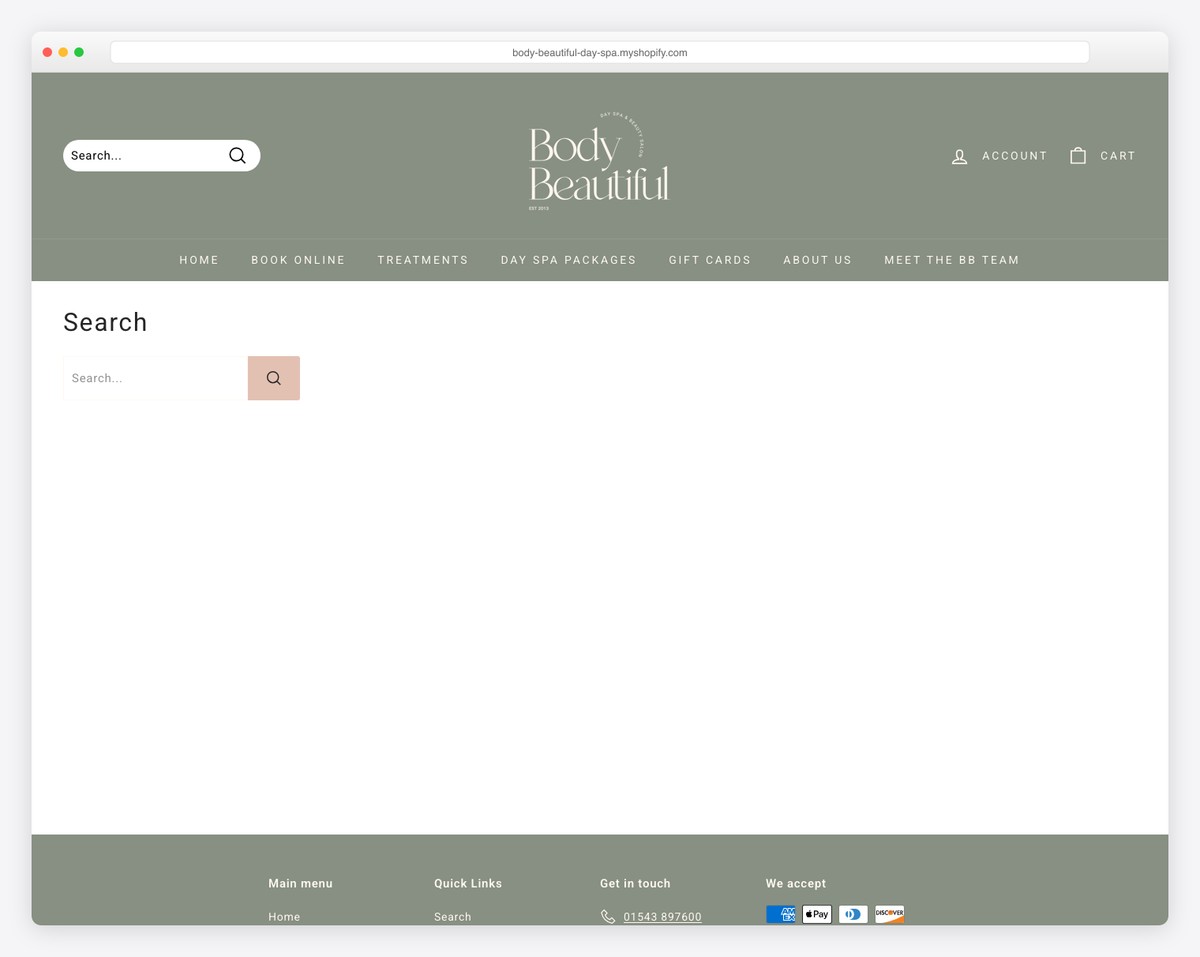This screenshot has width=1200, height=957.
Task: Select DAY SPA PACKAGES in the navigation
Action: click(x=568, y=260)
